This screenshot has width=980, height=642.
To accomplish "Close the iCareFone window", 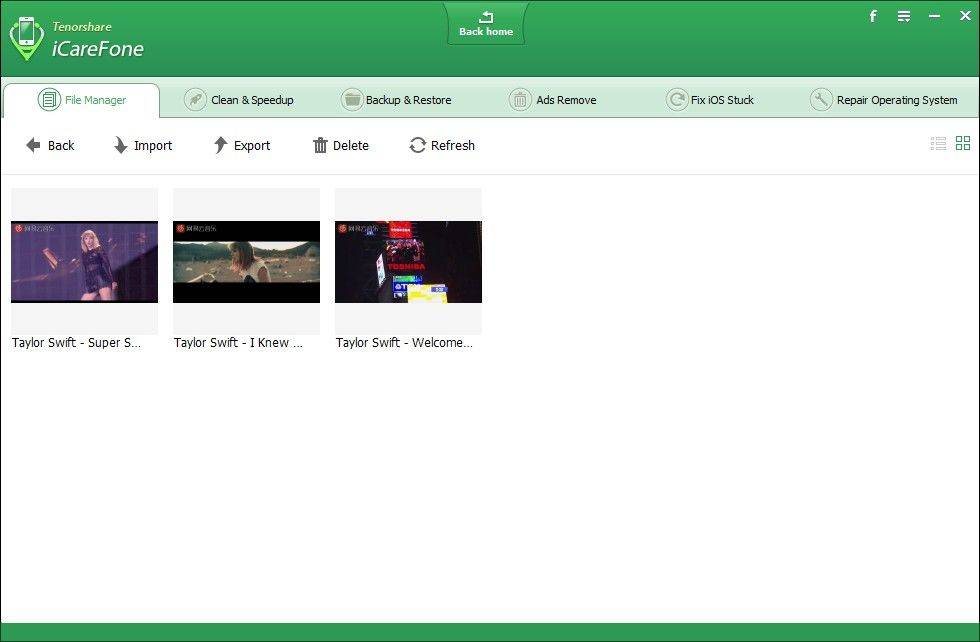I will 965,16.
